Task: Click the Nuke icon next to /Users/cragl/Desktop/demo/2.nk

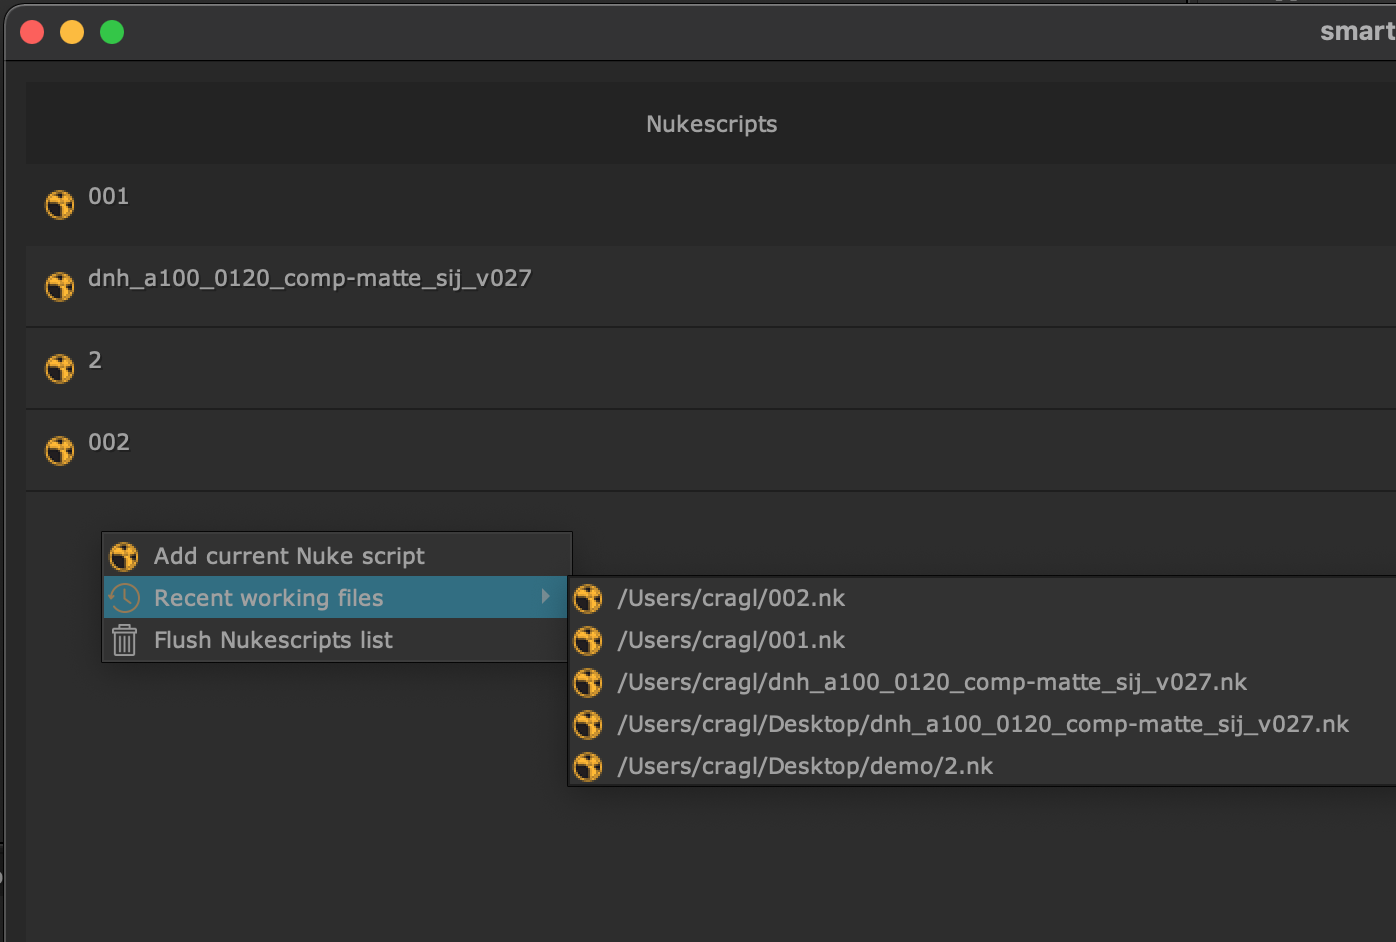Action: pos(588,767)
